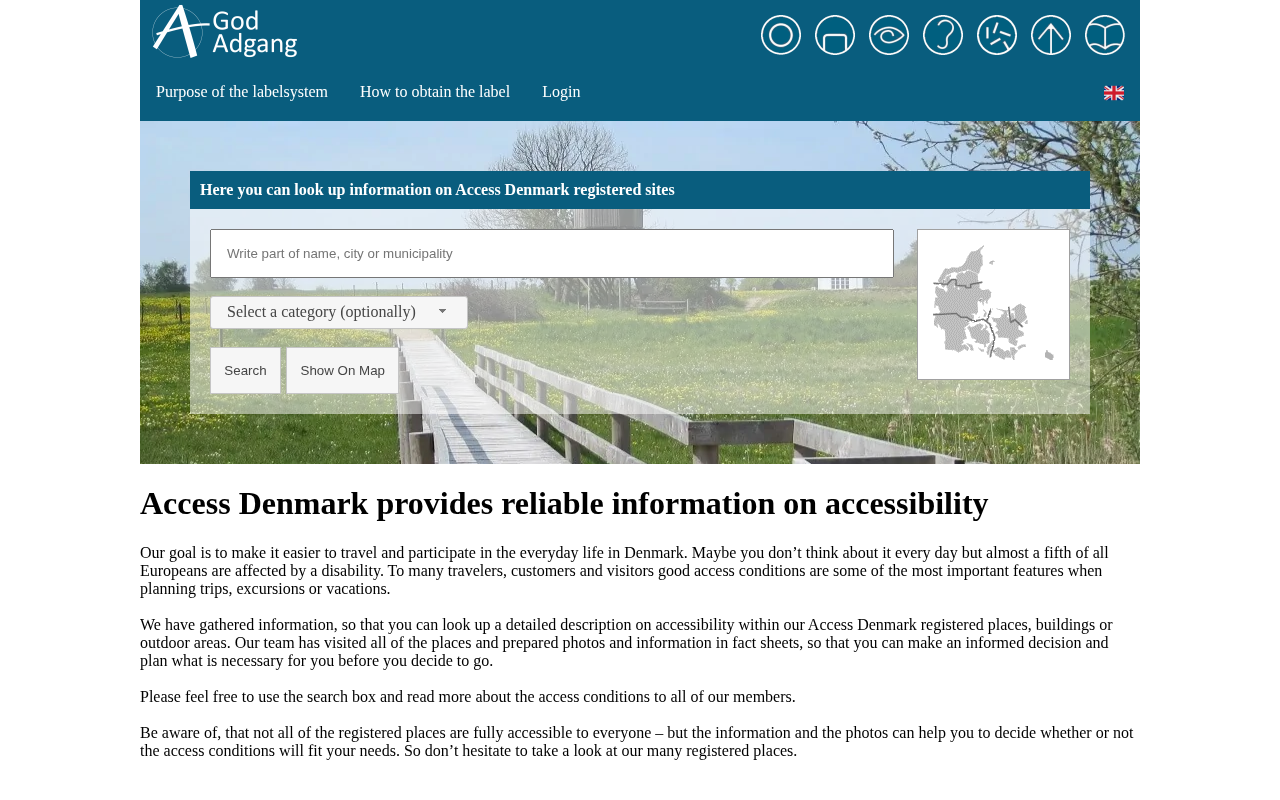The width and height of the screenshot is (1280, 800).
Task: Click the God Adgang logo
Action: click(225, 32)
